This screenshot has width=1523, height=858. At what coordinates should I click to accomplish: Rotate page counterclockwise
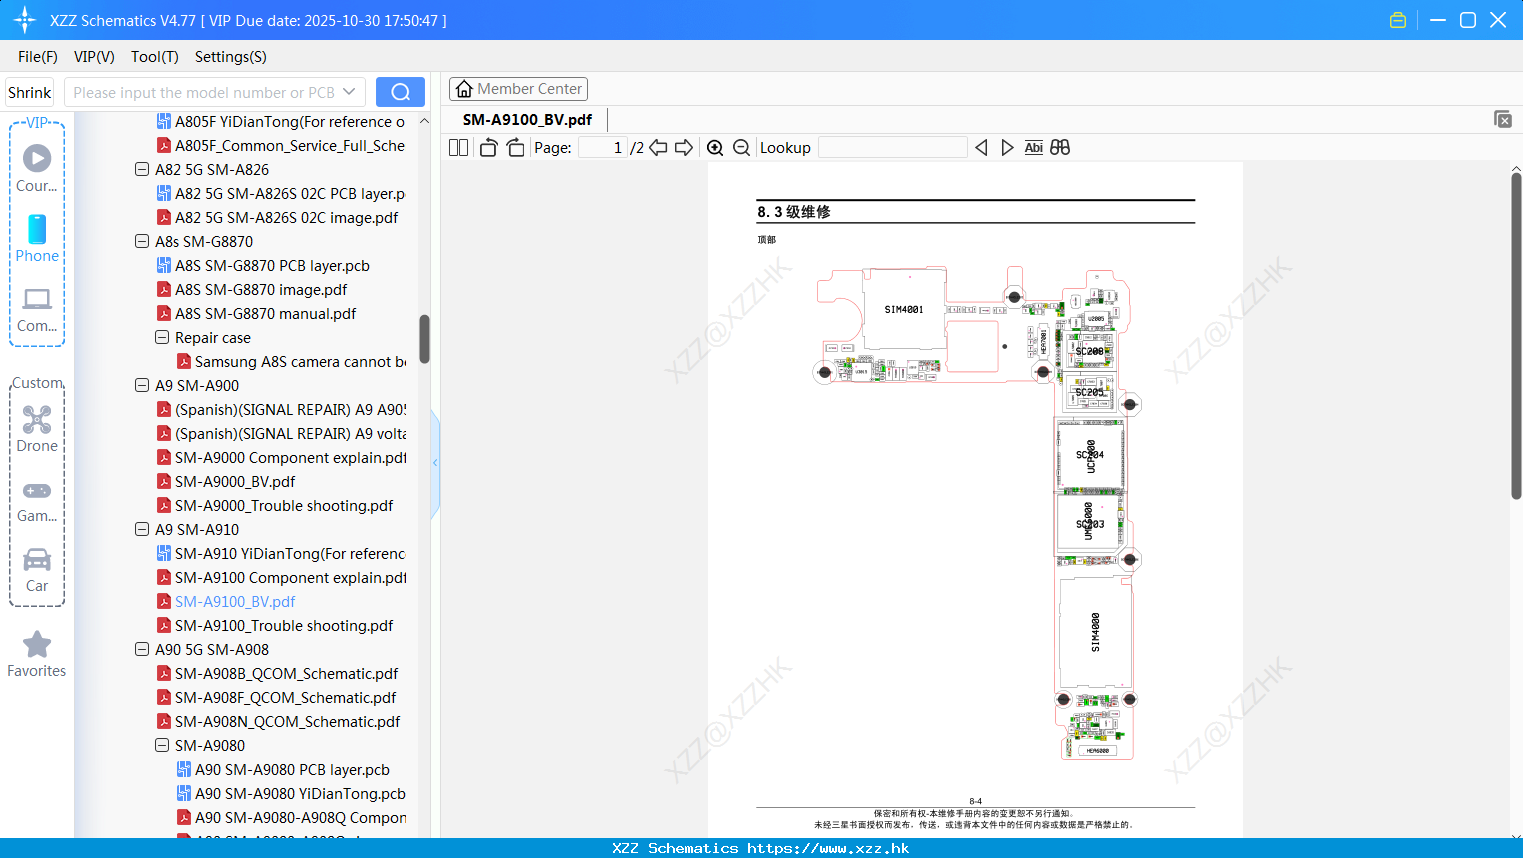coord(488,147)
